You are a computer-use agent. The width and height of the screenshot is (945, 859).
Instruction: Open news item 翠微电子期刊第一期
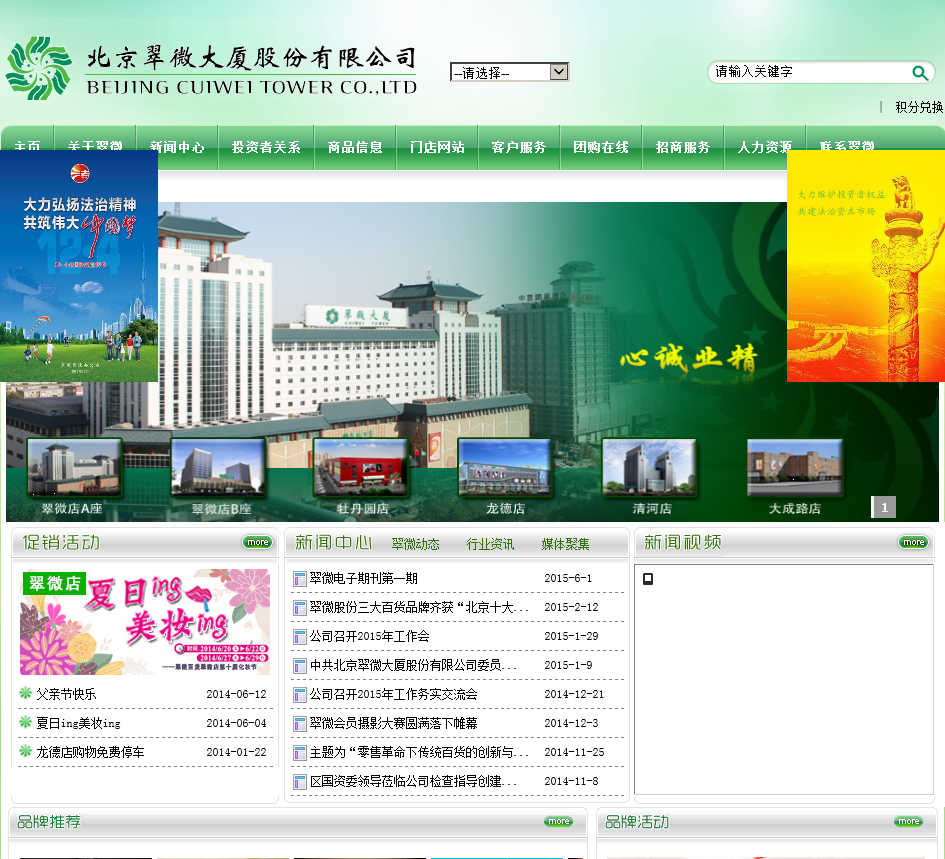tap(363, 578)
